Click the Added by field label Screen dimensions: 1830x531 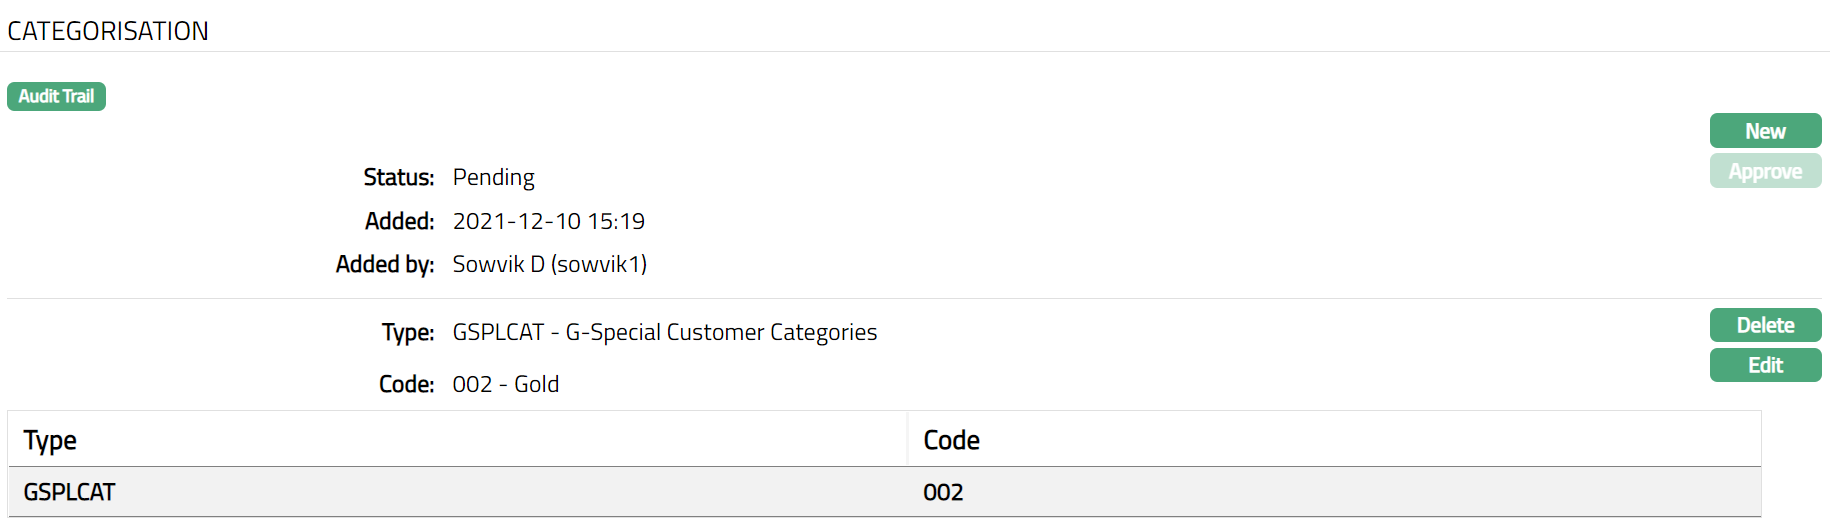pos(384,264)
